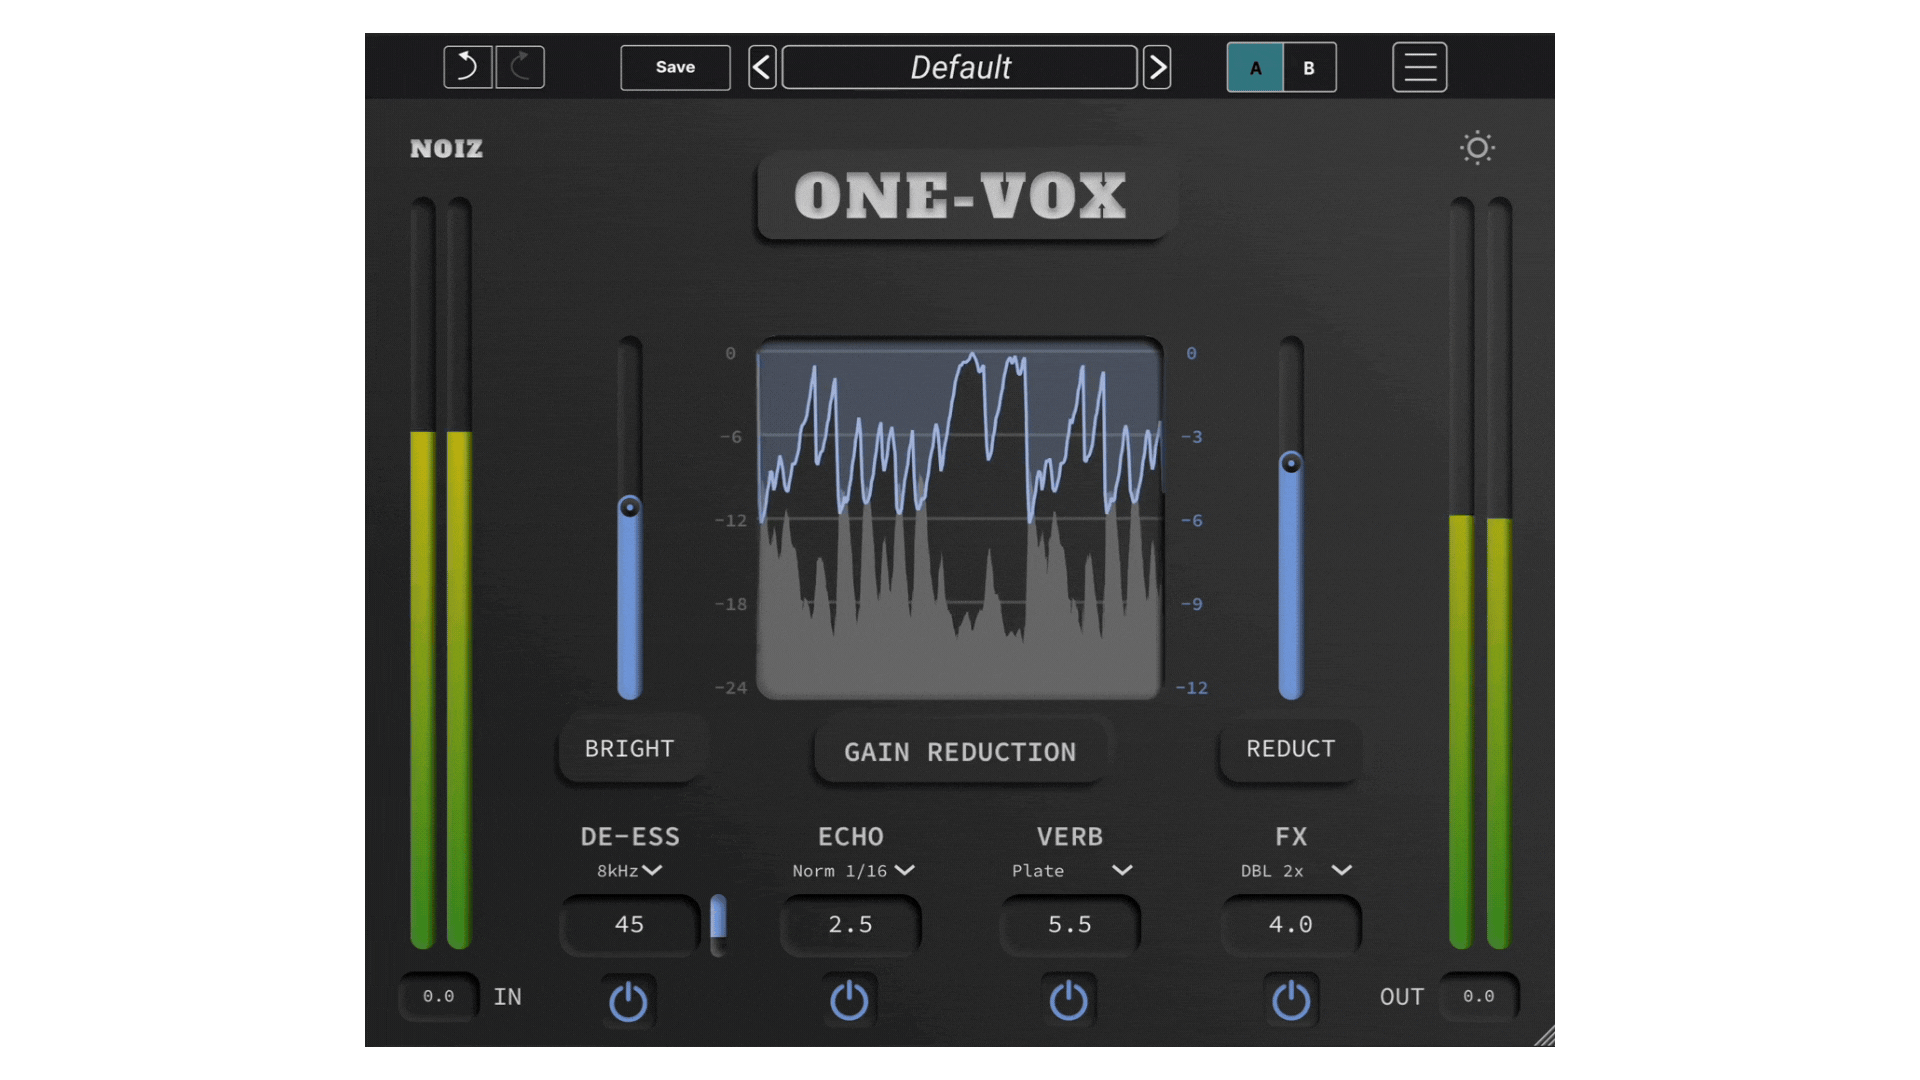The image size is (1920, 1080).
Task: Open the Default preset name selector
Action: tap(960, 67)
